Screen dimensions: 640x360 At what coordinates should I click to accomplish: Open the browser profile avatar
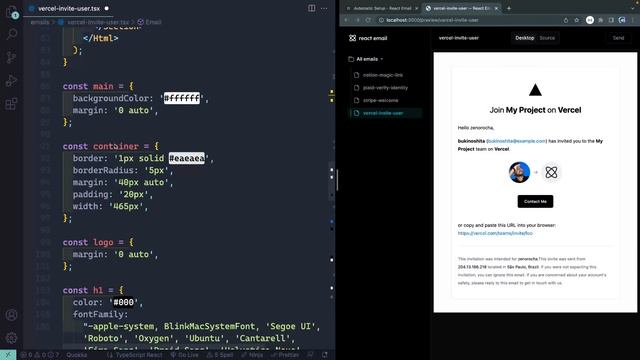click(x=622, y=20)
